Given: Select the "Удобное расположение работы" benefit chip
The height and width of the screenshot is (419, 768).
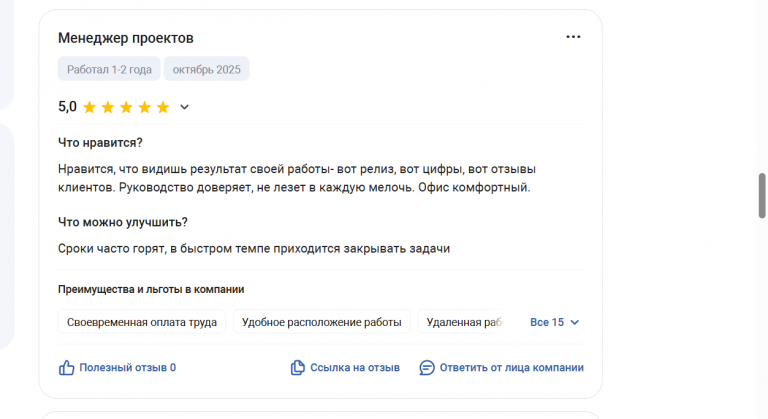Looking at the screenshot, I should (322, 322).
